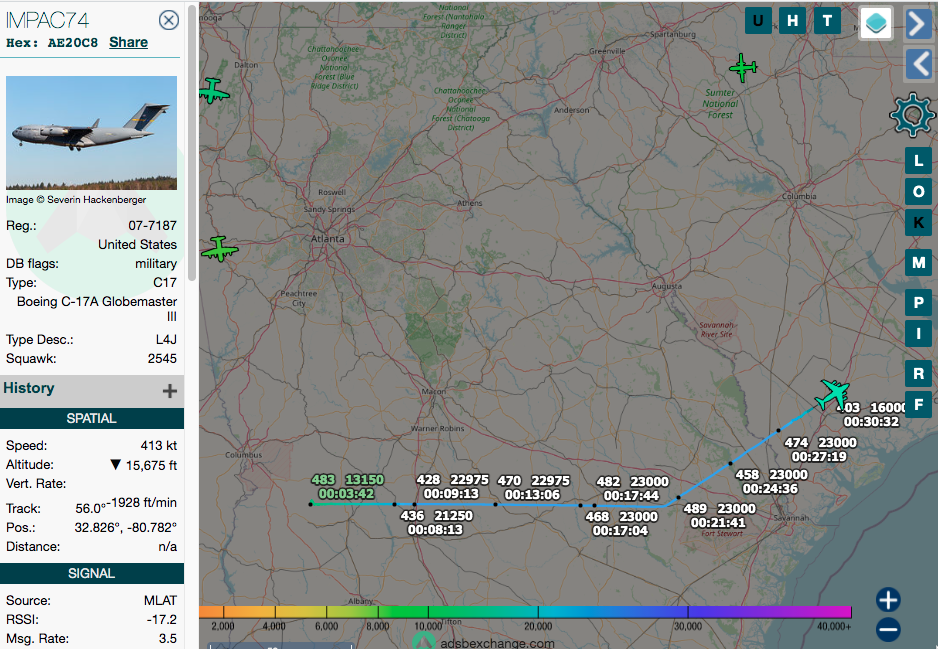Select the green aircraft near Sumter National Forest
Image resolution: width=938 pixels, height=649 pixels.
[743, 68]
